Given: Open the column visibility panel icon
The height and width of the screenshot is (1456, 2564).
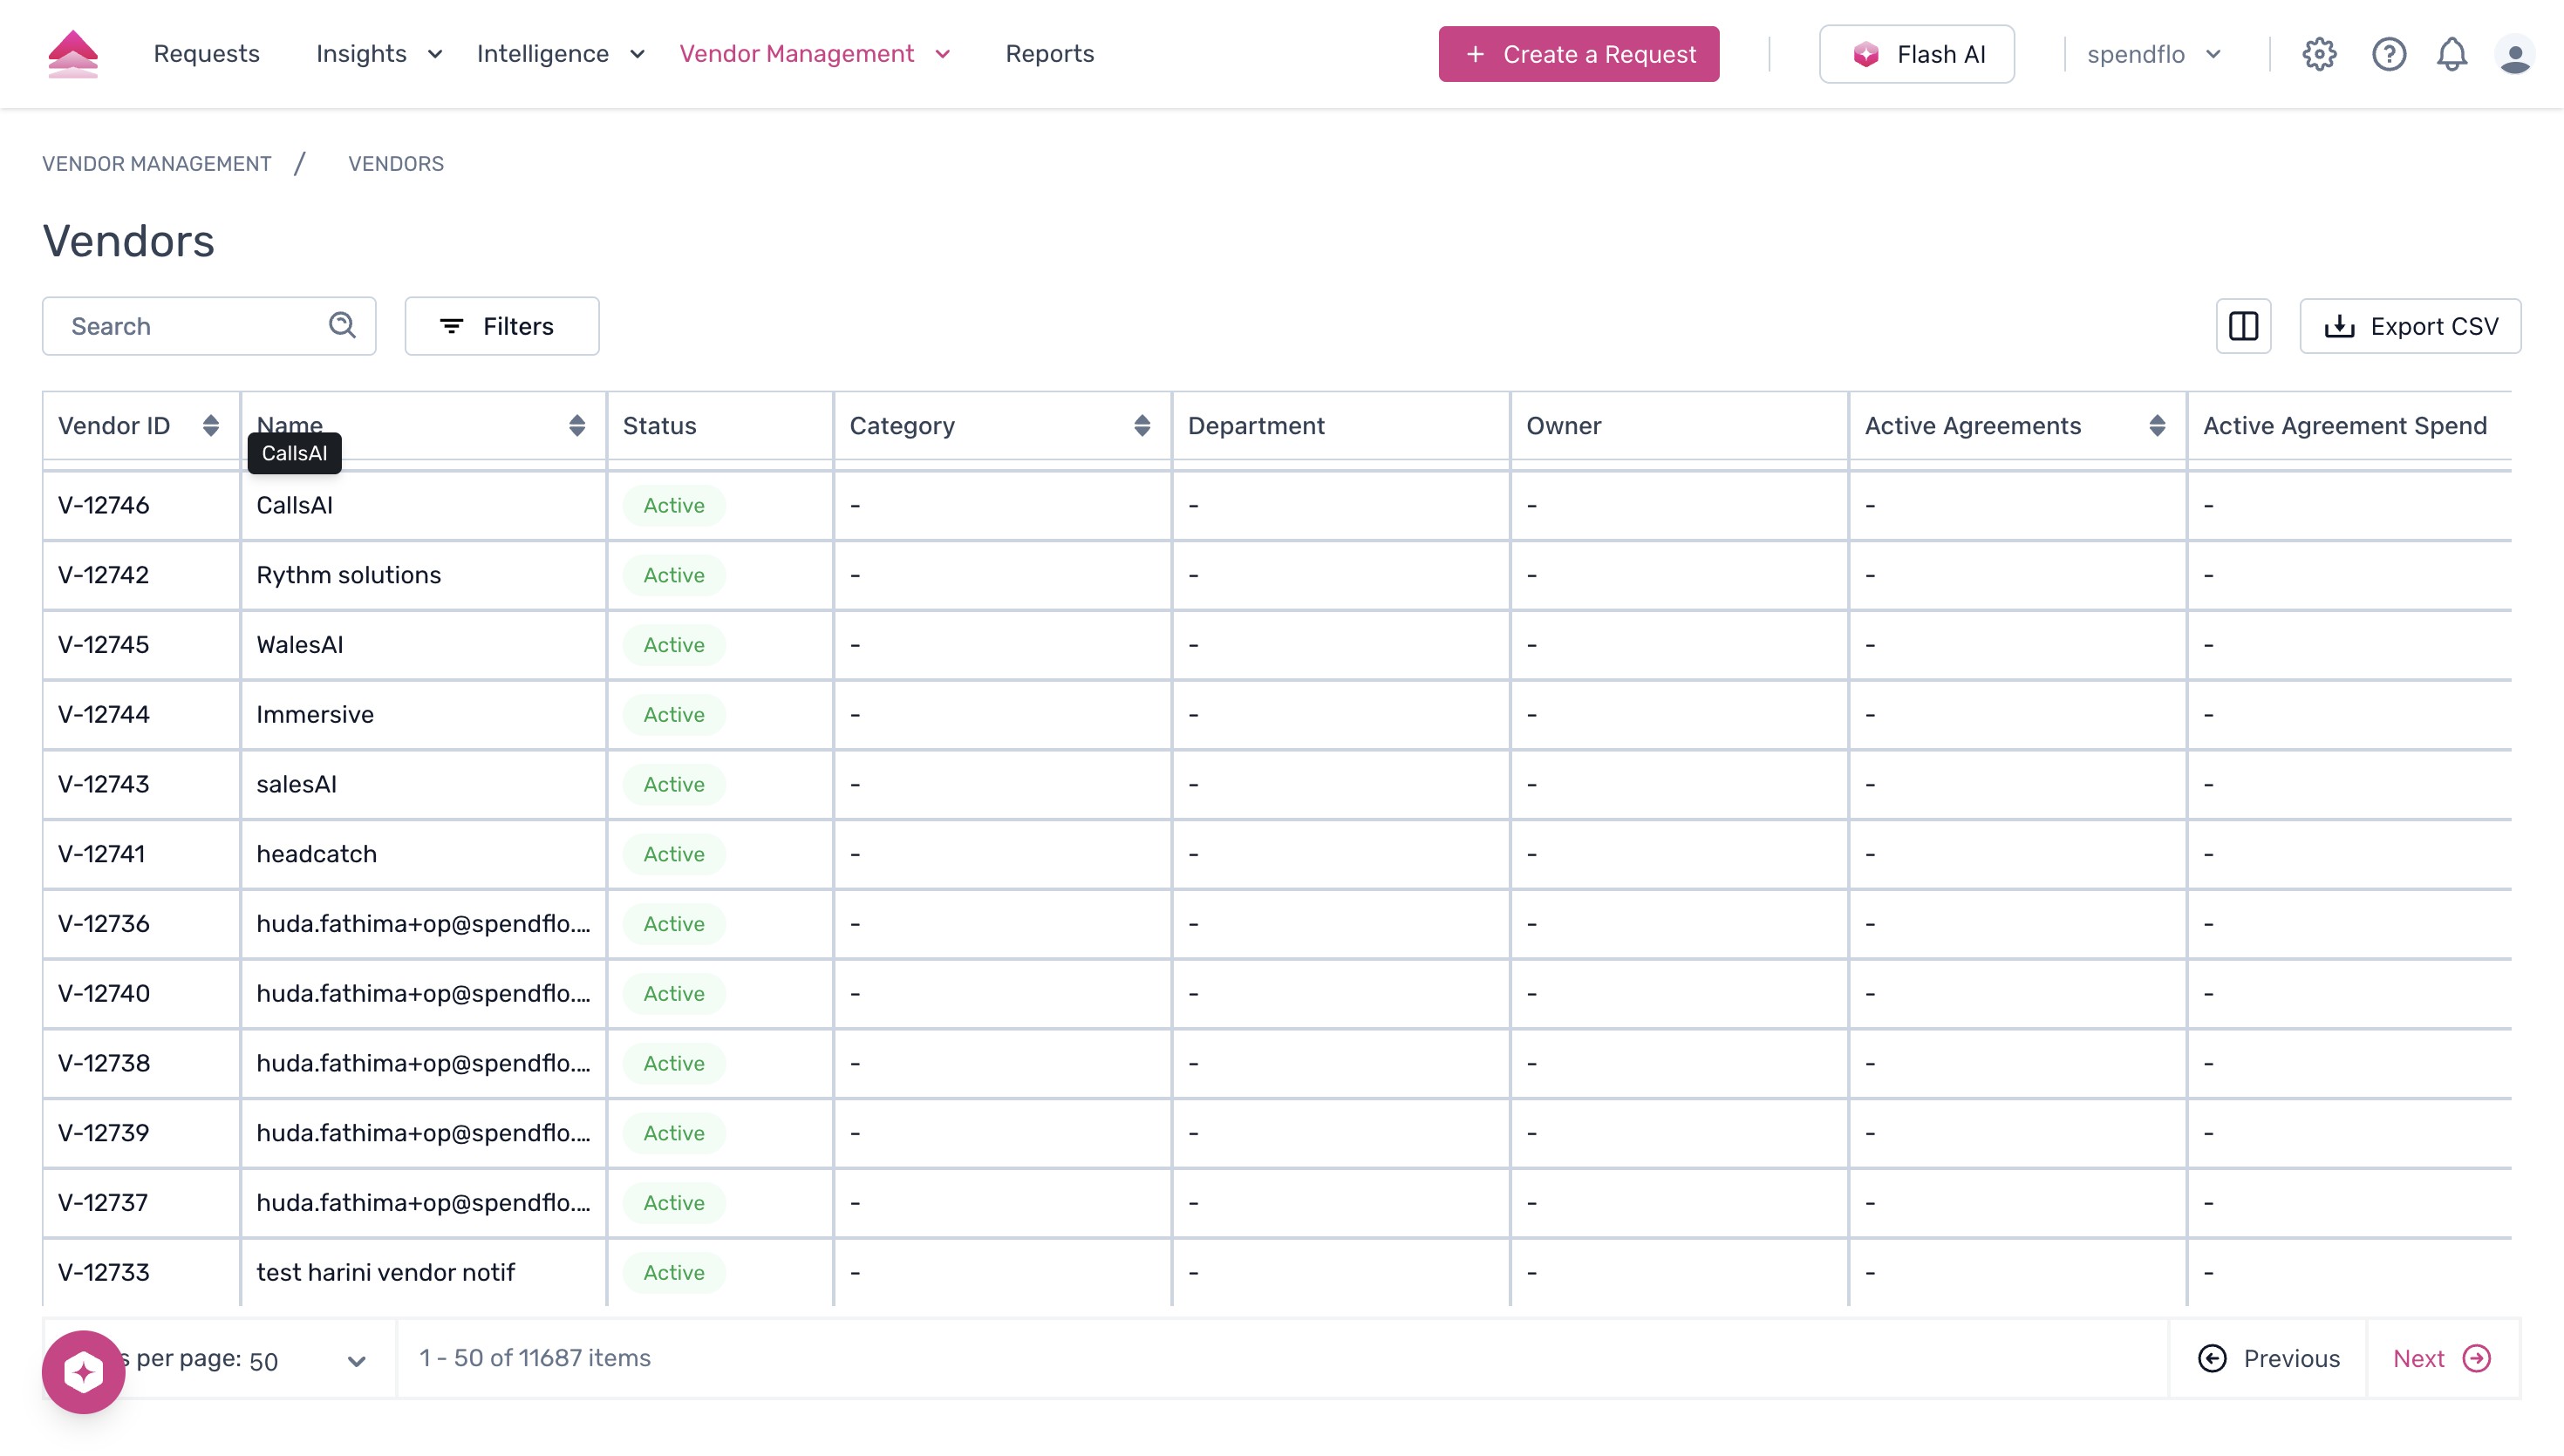Looking at the screenshot, I should [2244, 326].
